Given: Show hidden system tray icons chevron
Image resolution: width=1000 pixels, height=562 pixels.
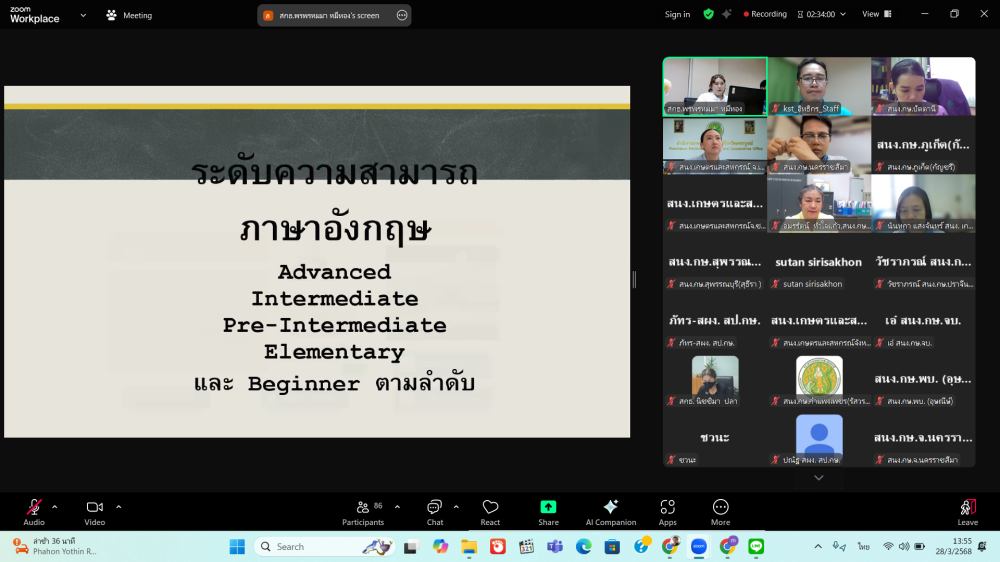Looking at the screenshot, I should pos(818,547).
